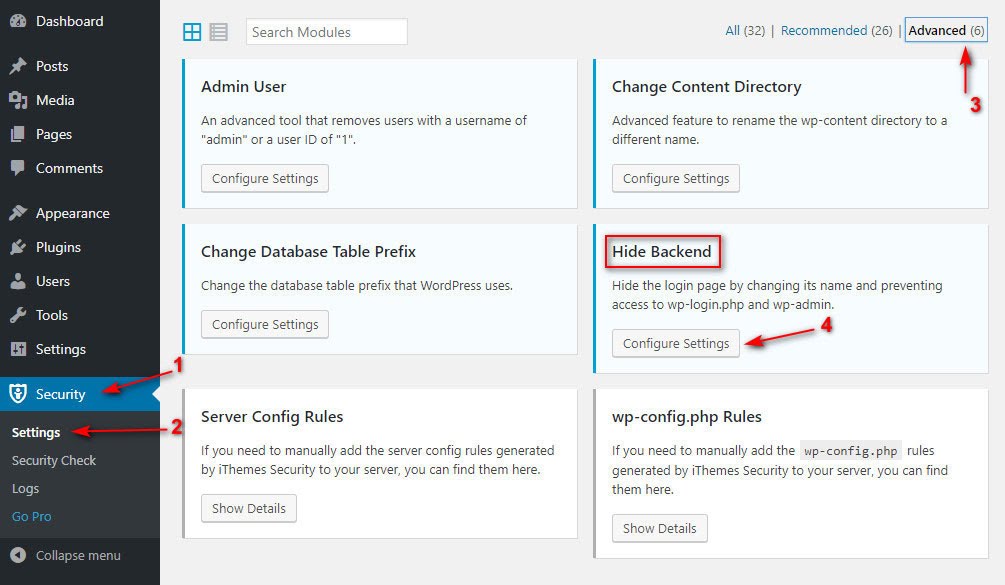Switch to grid view icon

pyautogui.click(x=192, y=32)
